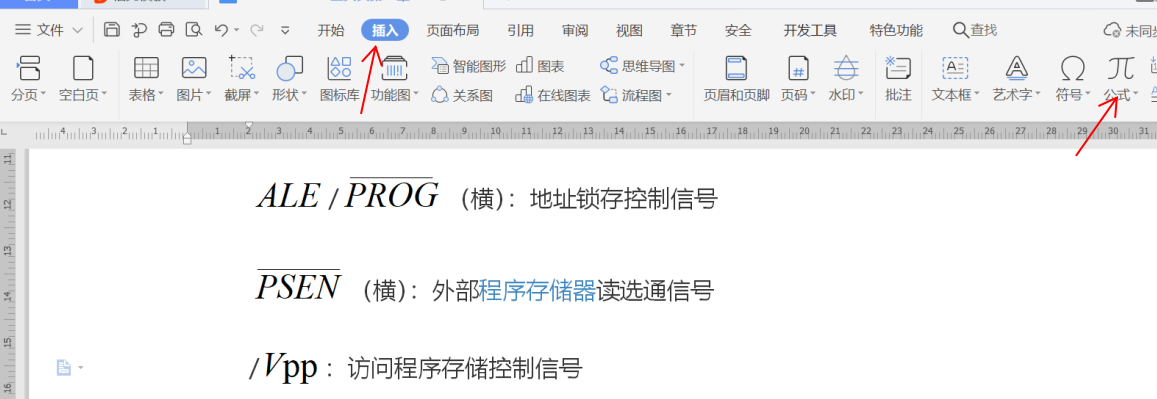Click the 页码 page number icon
The height and width of the screenshot is (399, 1157).
point(798,69)
